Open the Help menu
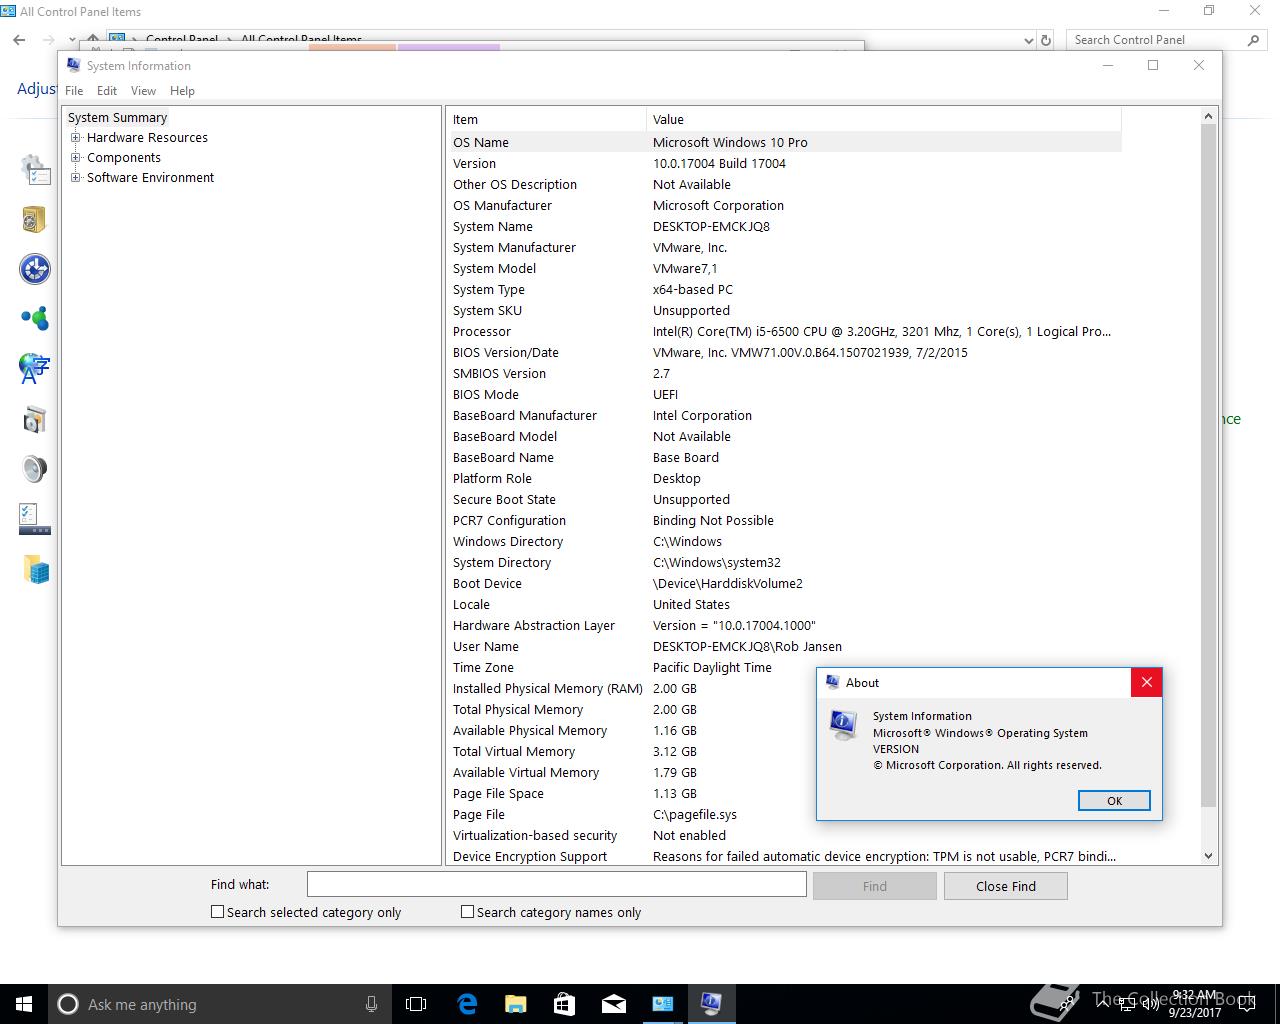The width and height of the screenshot is (1280, 1024). point(182,90)
